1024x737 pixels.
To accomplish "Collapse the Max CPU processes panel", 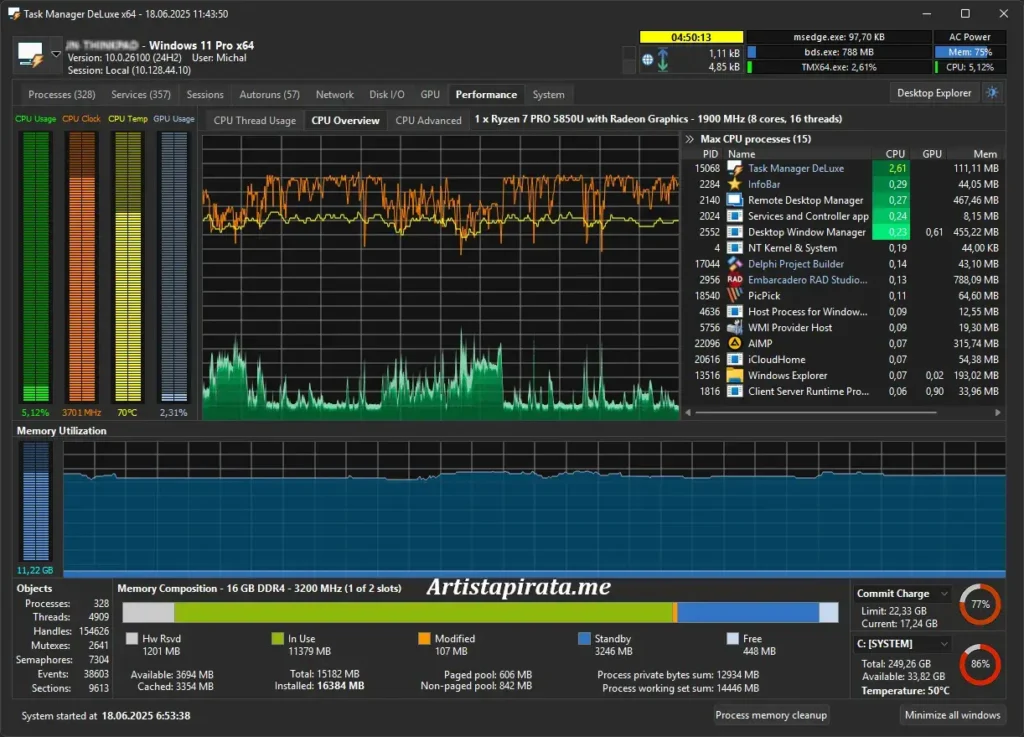I will [x=690, y=138].
